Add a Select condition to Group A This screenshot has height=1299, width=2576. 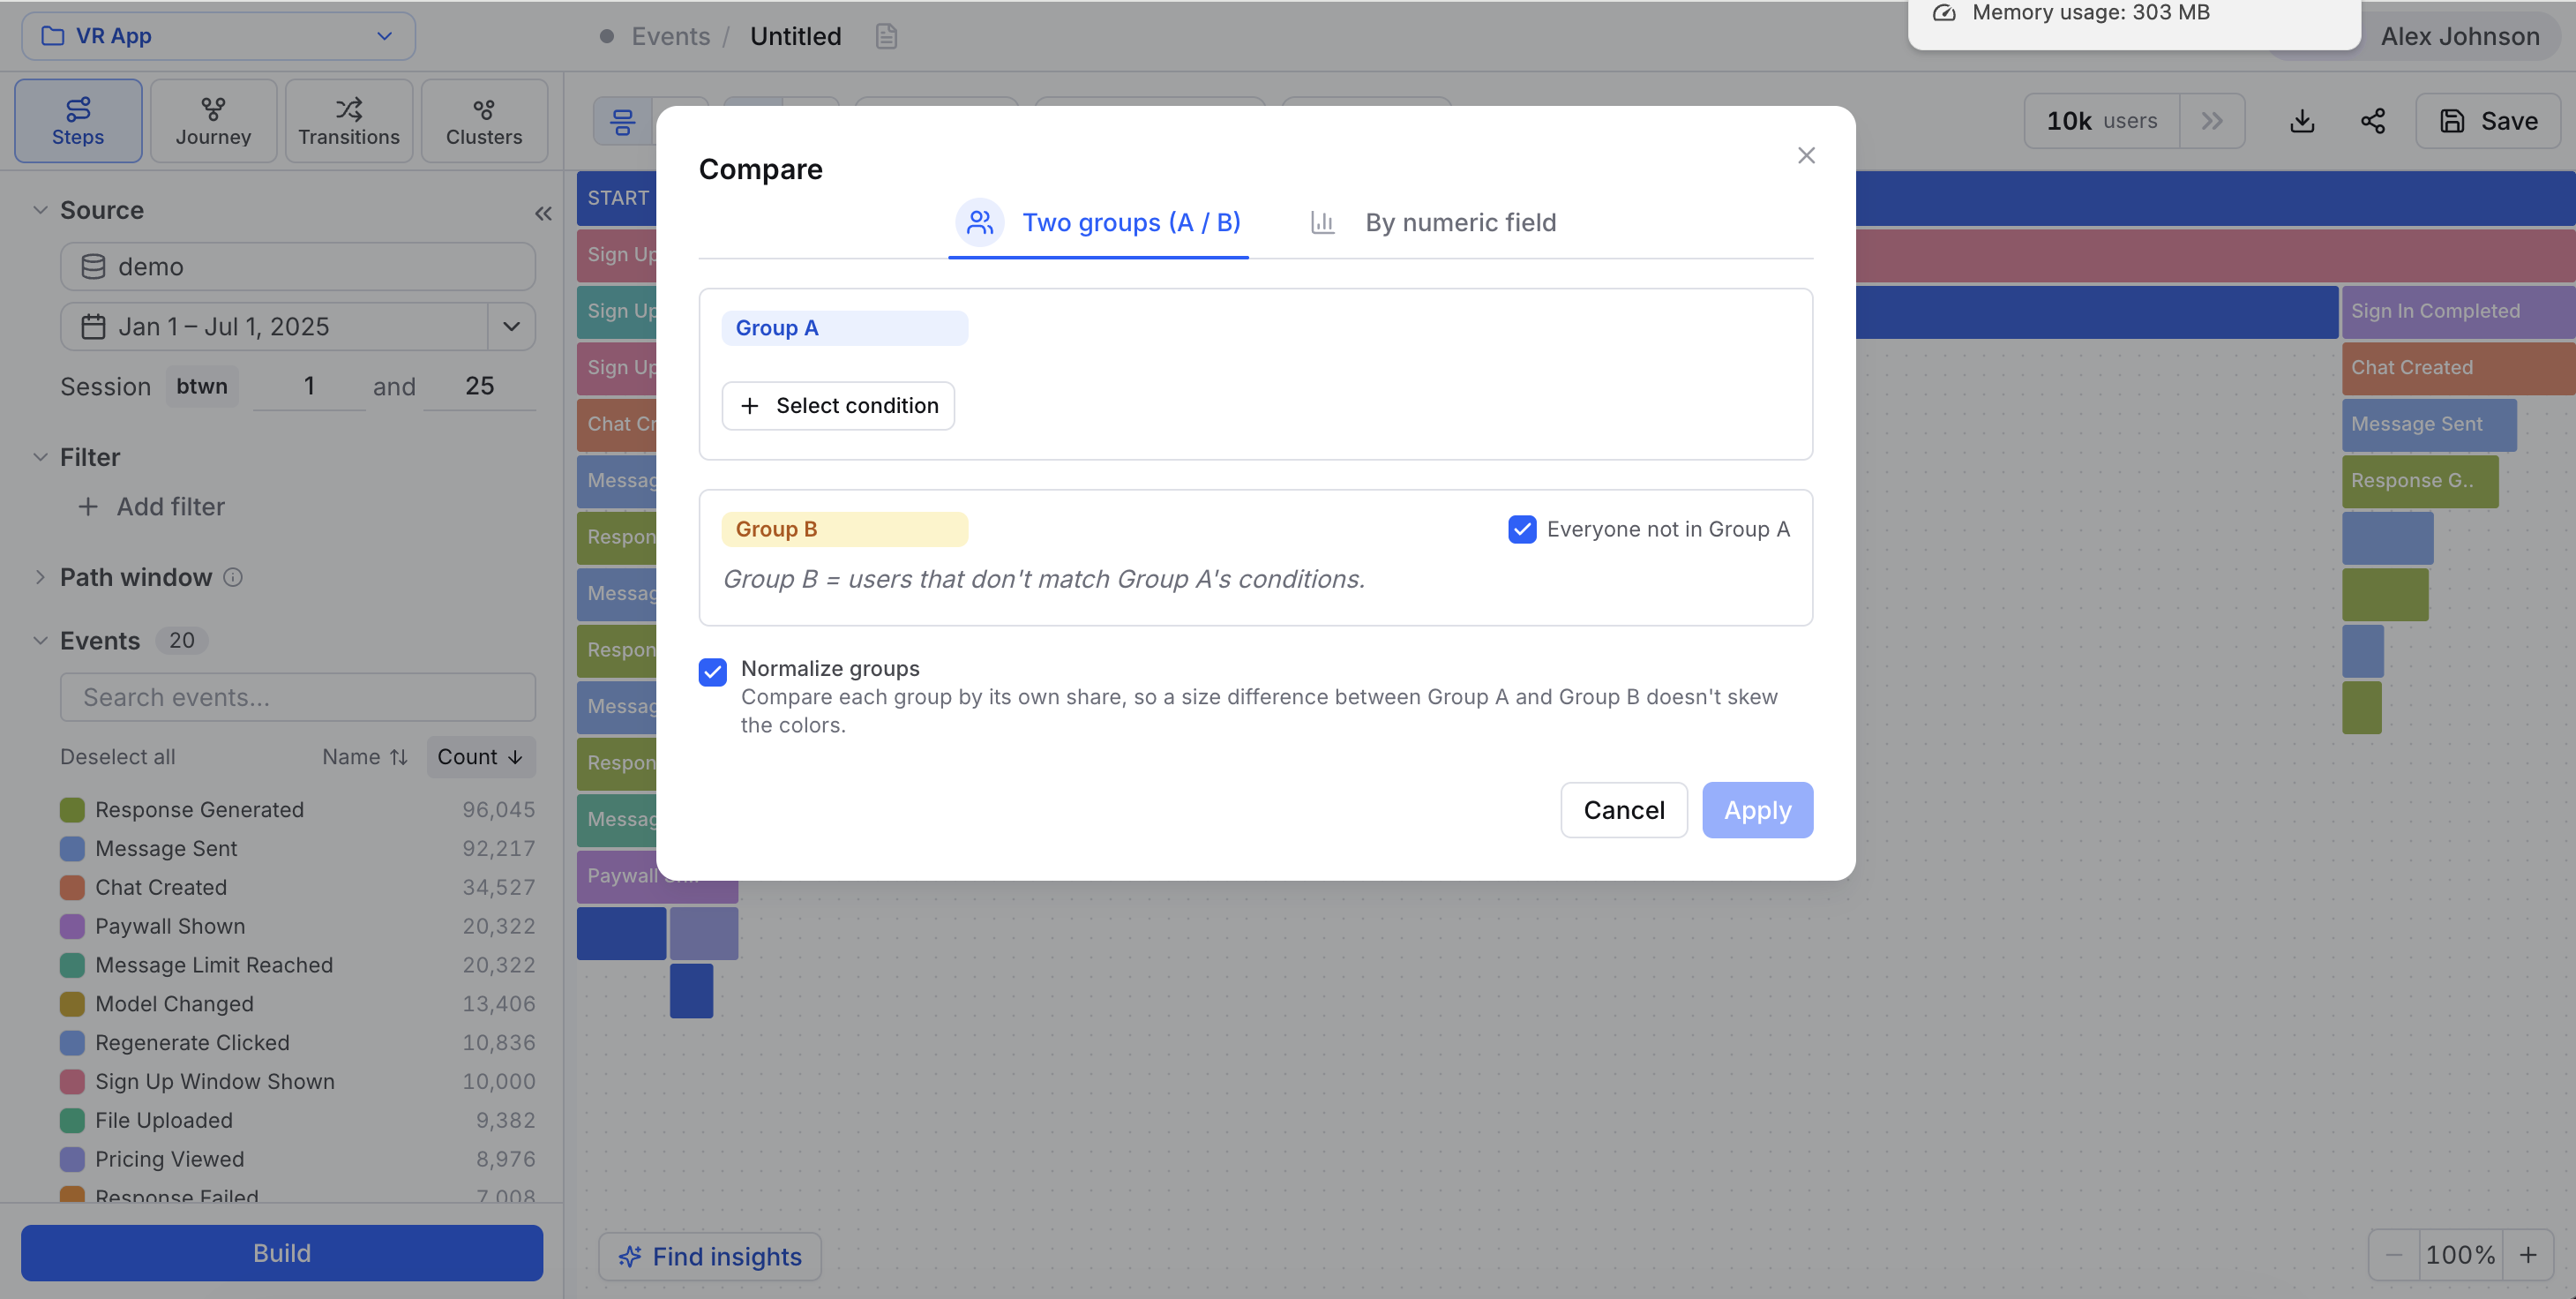click(838, 405)
